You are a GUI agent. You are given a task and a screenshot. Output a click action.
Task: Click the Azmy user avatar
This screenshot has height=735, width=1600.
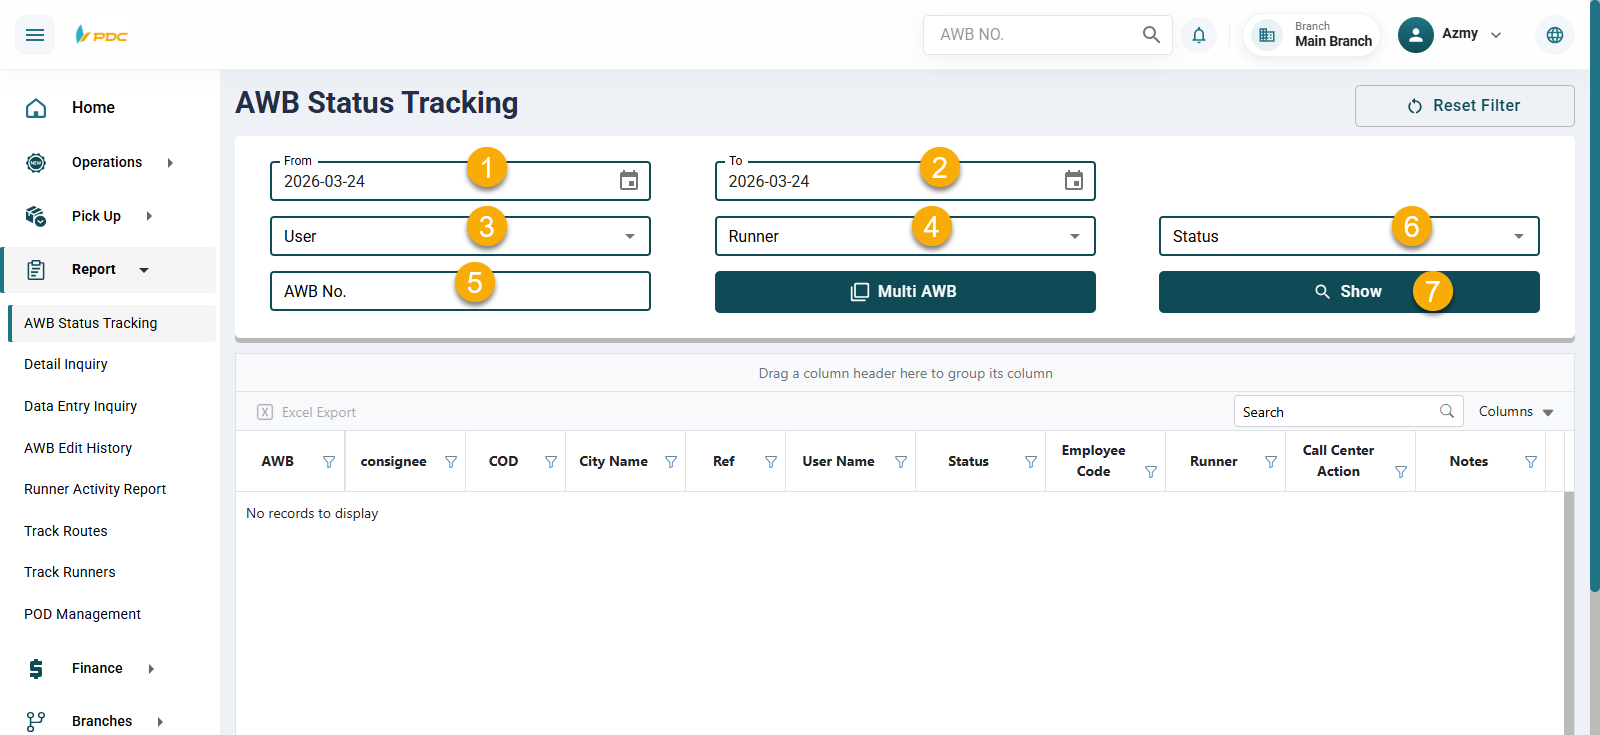1415,35
